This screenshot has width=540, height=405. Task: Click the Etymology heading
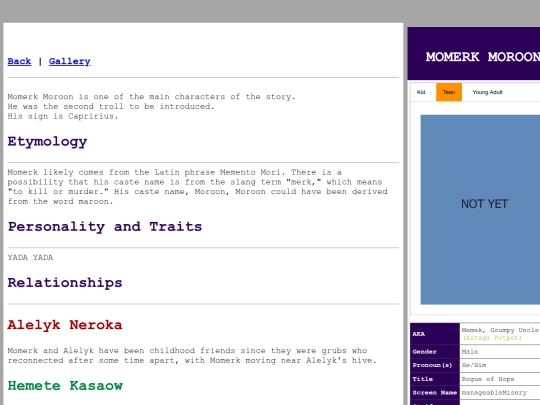[x=47, y=142]
